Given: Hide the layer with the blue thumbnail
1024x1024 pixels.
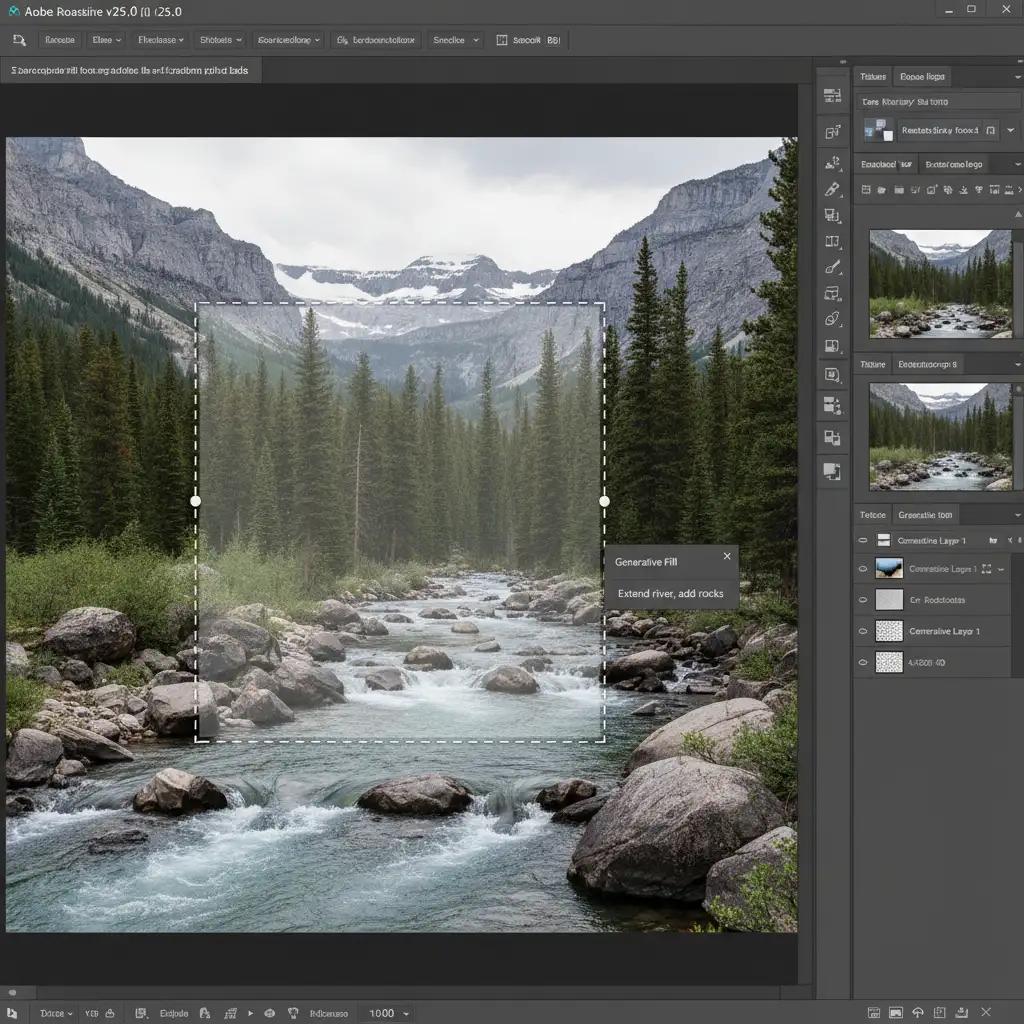Looking at the screenshot, I should click(x=863, y=569).
